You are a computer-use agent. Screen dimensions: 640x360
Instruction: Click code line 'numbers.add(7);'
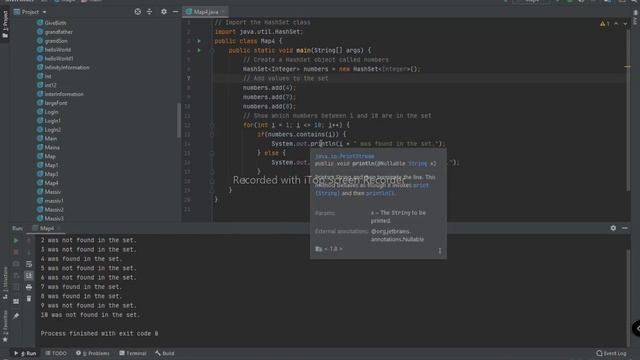click(269, 97)
